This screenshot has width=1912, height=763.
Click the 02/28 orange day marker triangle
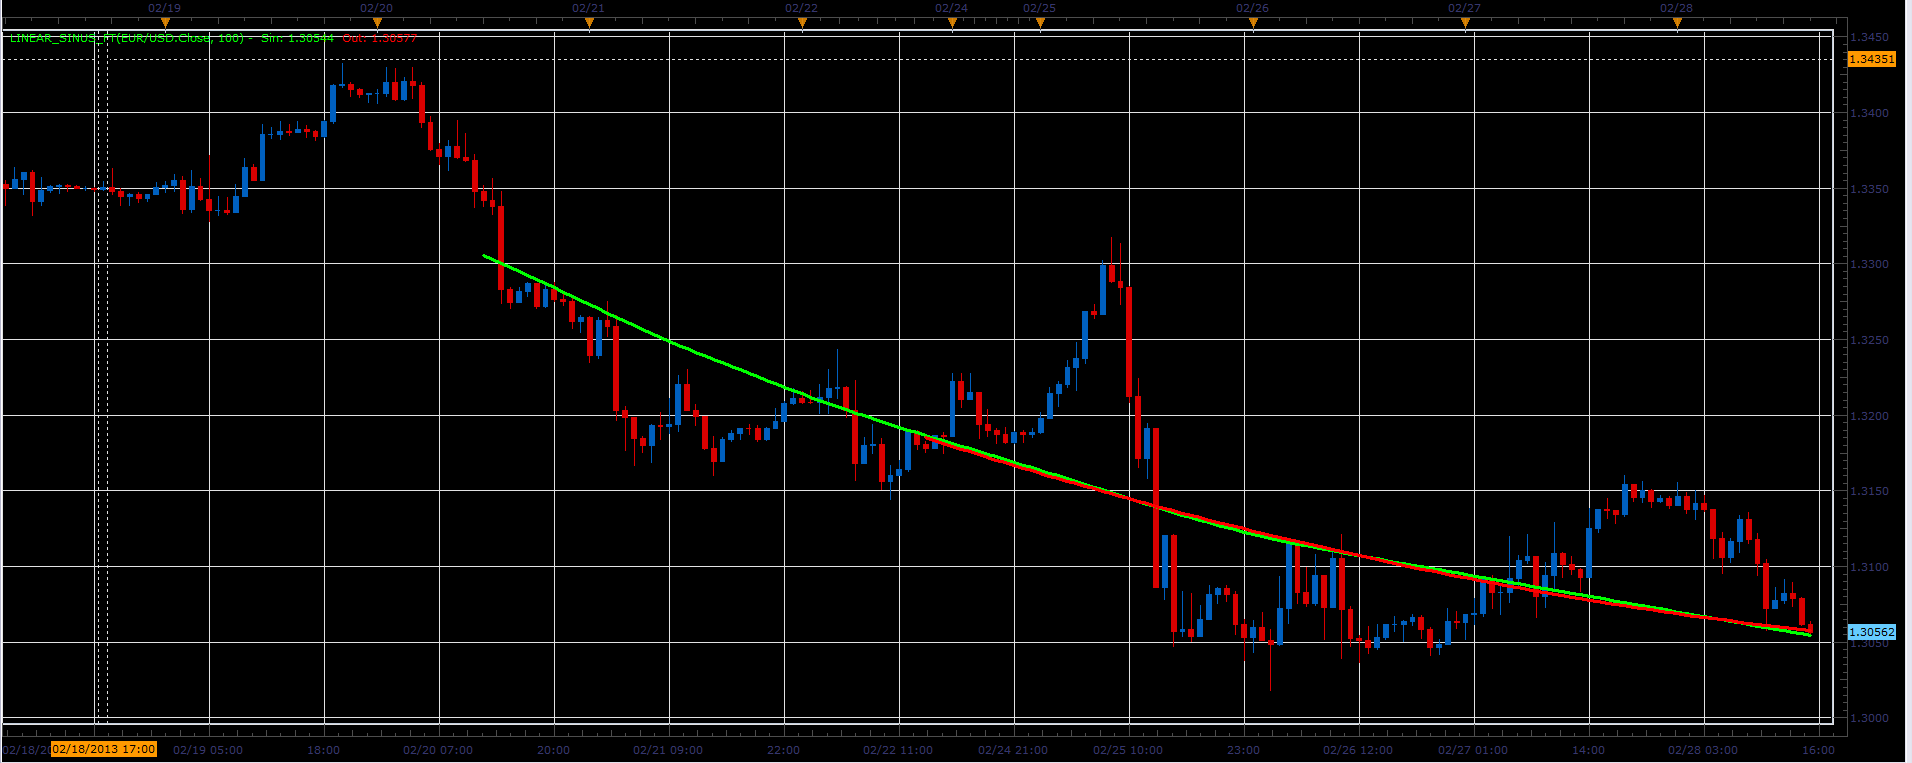click(1677, 23)
